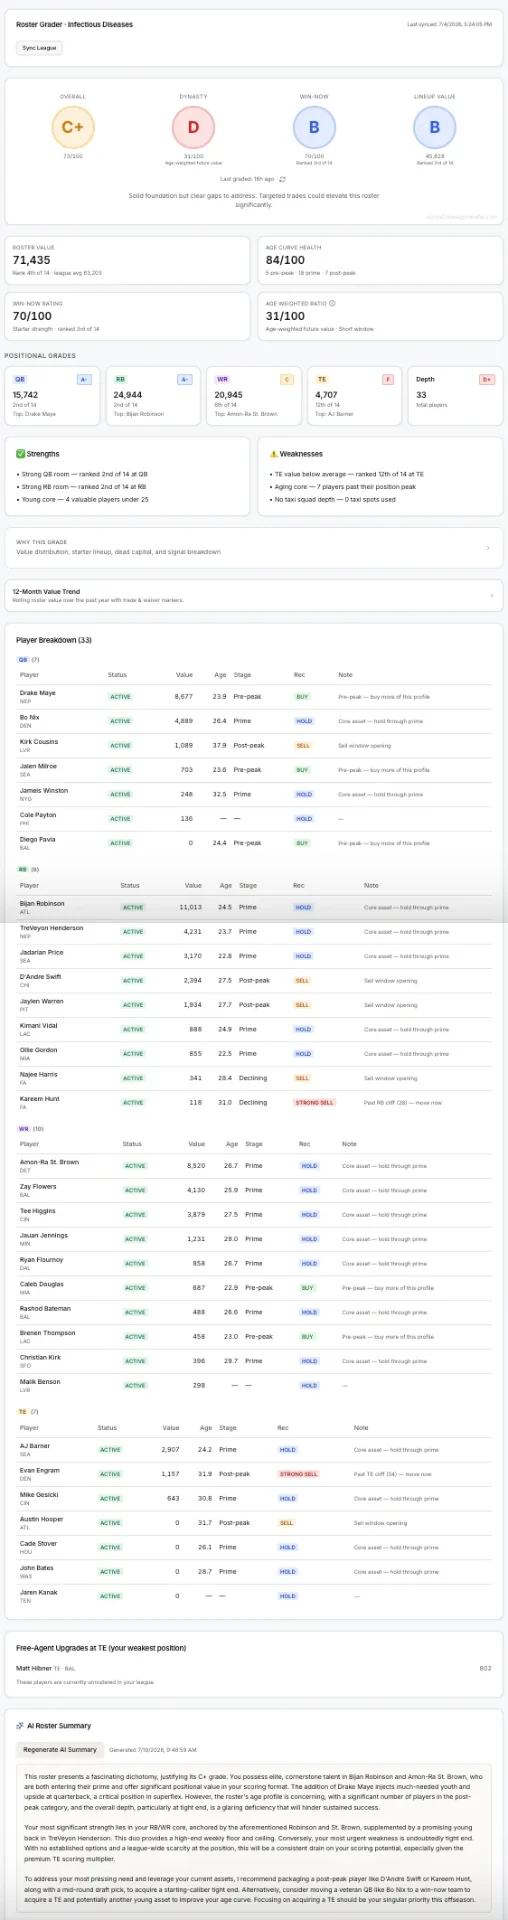Click the AI Roster Summary sparkle icon
The image size is (508, 1920).
coord(20,1725)
